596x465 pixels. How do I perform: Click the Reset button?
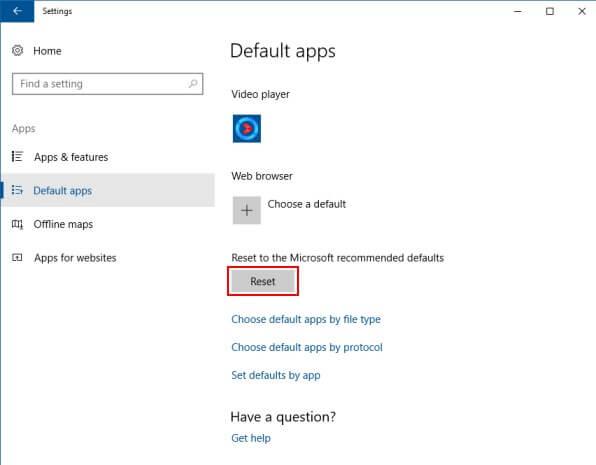click(x=263, y=281)
